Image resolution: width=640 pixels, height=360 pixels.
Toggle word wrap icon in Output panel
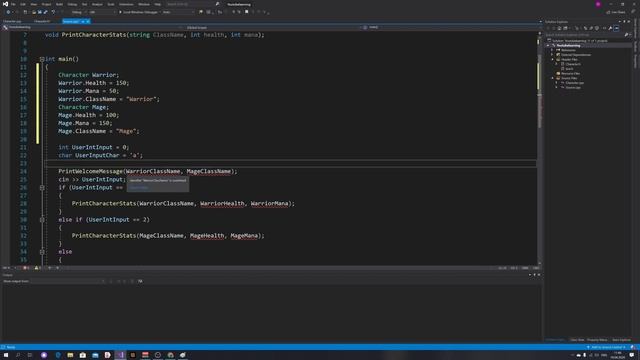click(x=140, y=281)
